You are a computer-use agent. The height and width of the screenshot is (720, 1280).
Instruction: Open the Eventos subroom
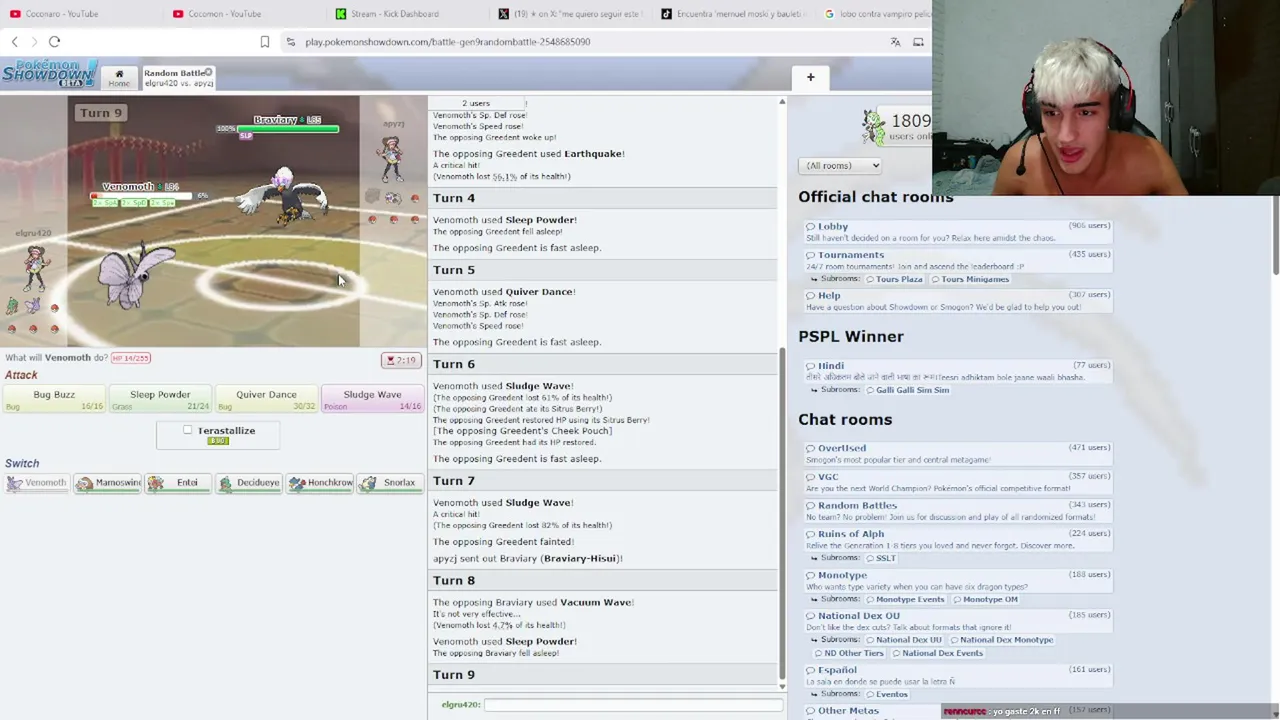[887, 694]
